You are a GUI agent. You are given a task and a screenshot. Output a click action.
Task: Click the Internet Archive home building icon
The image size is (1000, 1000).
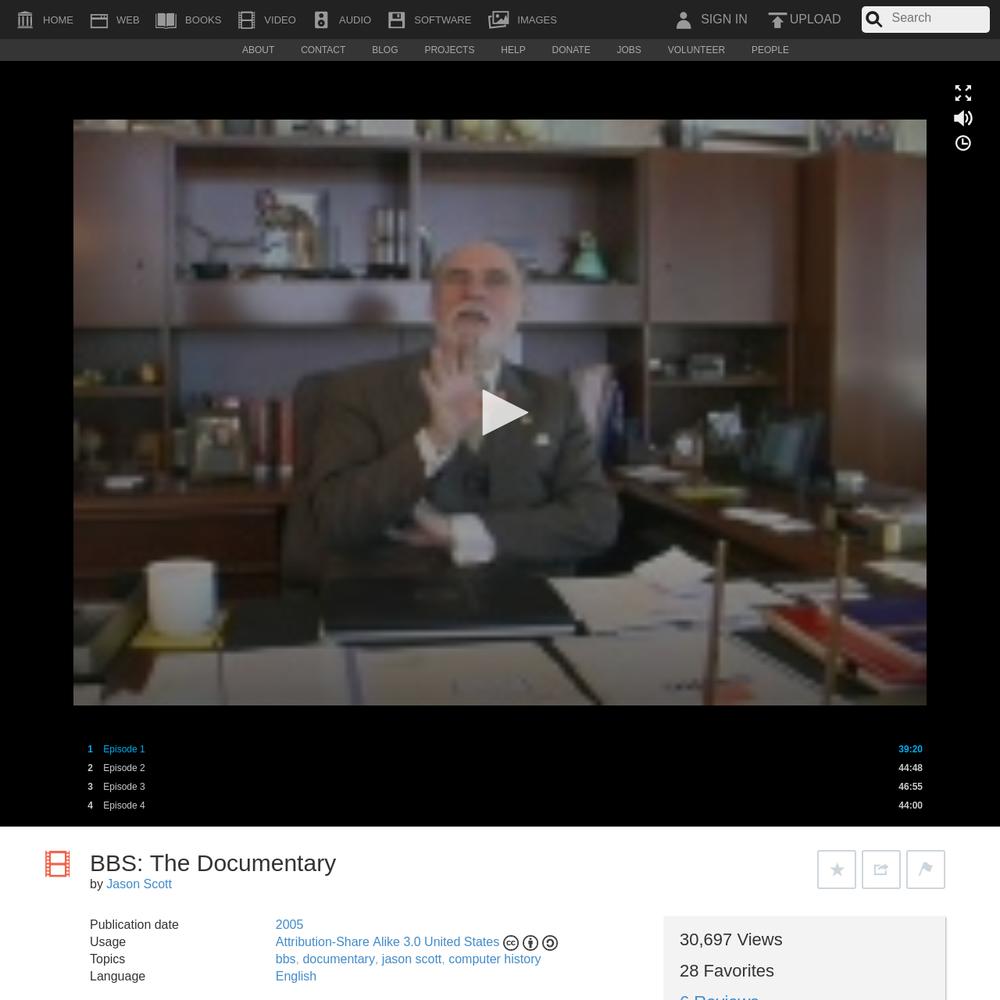pyautogui.click(x=25, y=20)
